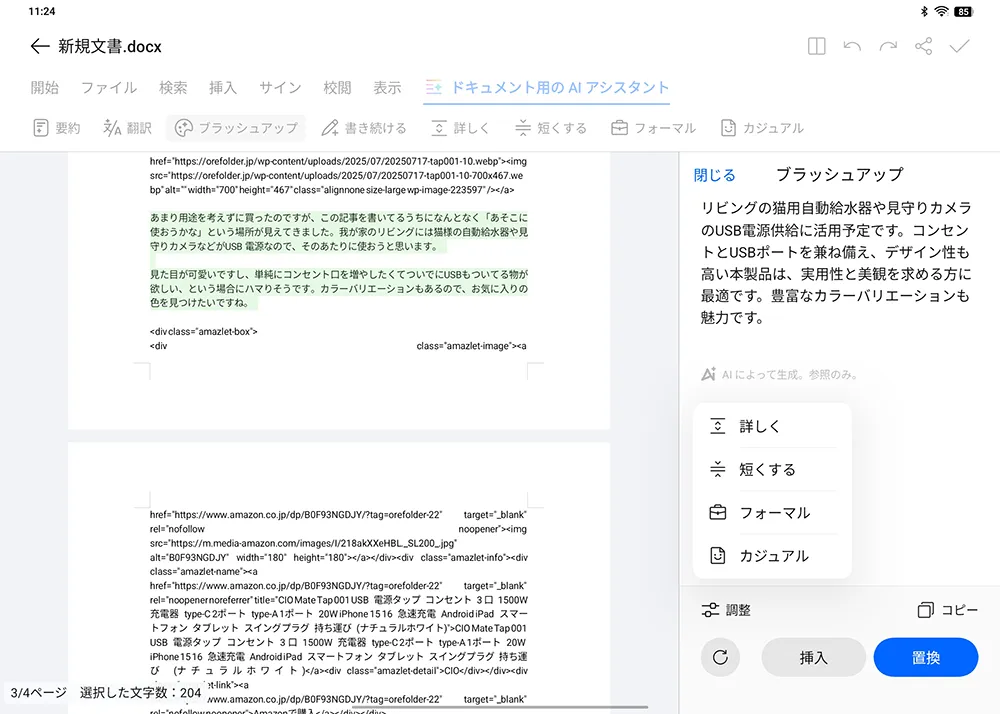Open the 表示 tab
The image size is (1000, 714).
pyautogui.click(x=387, y=87)
